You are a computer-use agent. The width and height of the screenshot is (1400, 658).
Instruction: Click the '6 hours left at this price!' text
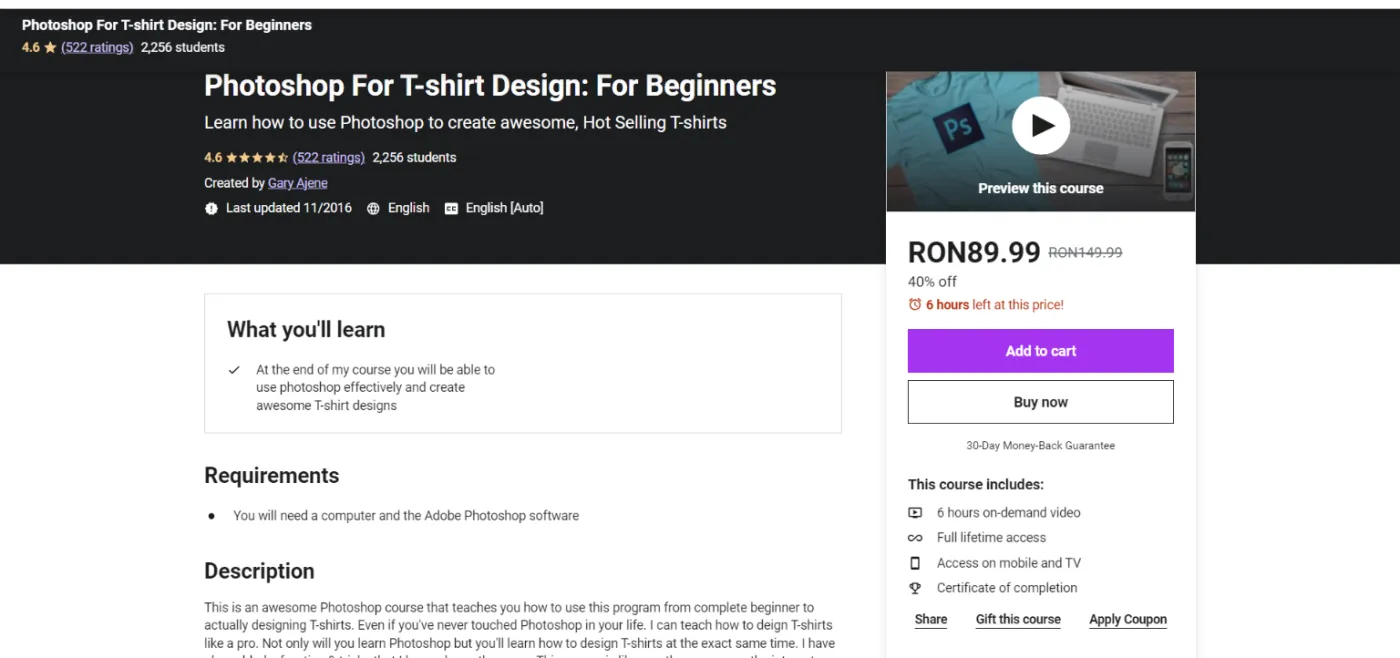pos(994,305)
